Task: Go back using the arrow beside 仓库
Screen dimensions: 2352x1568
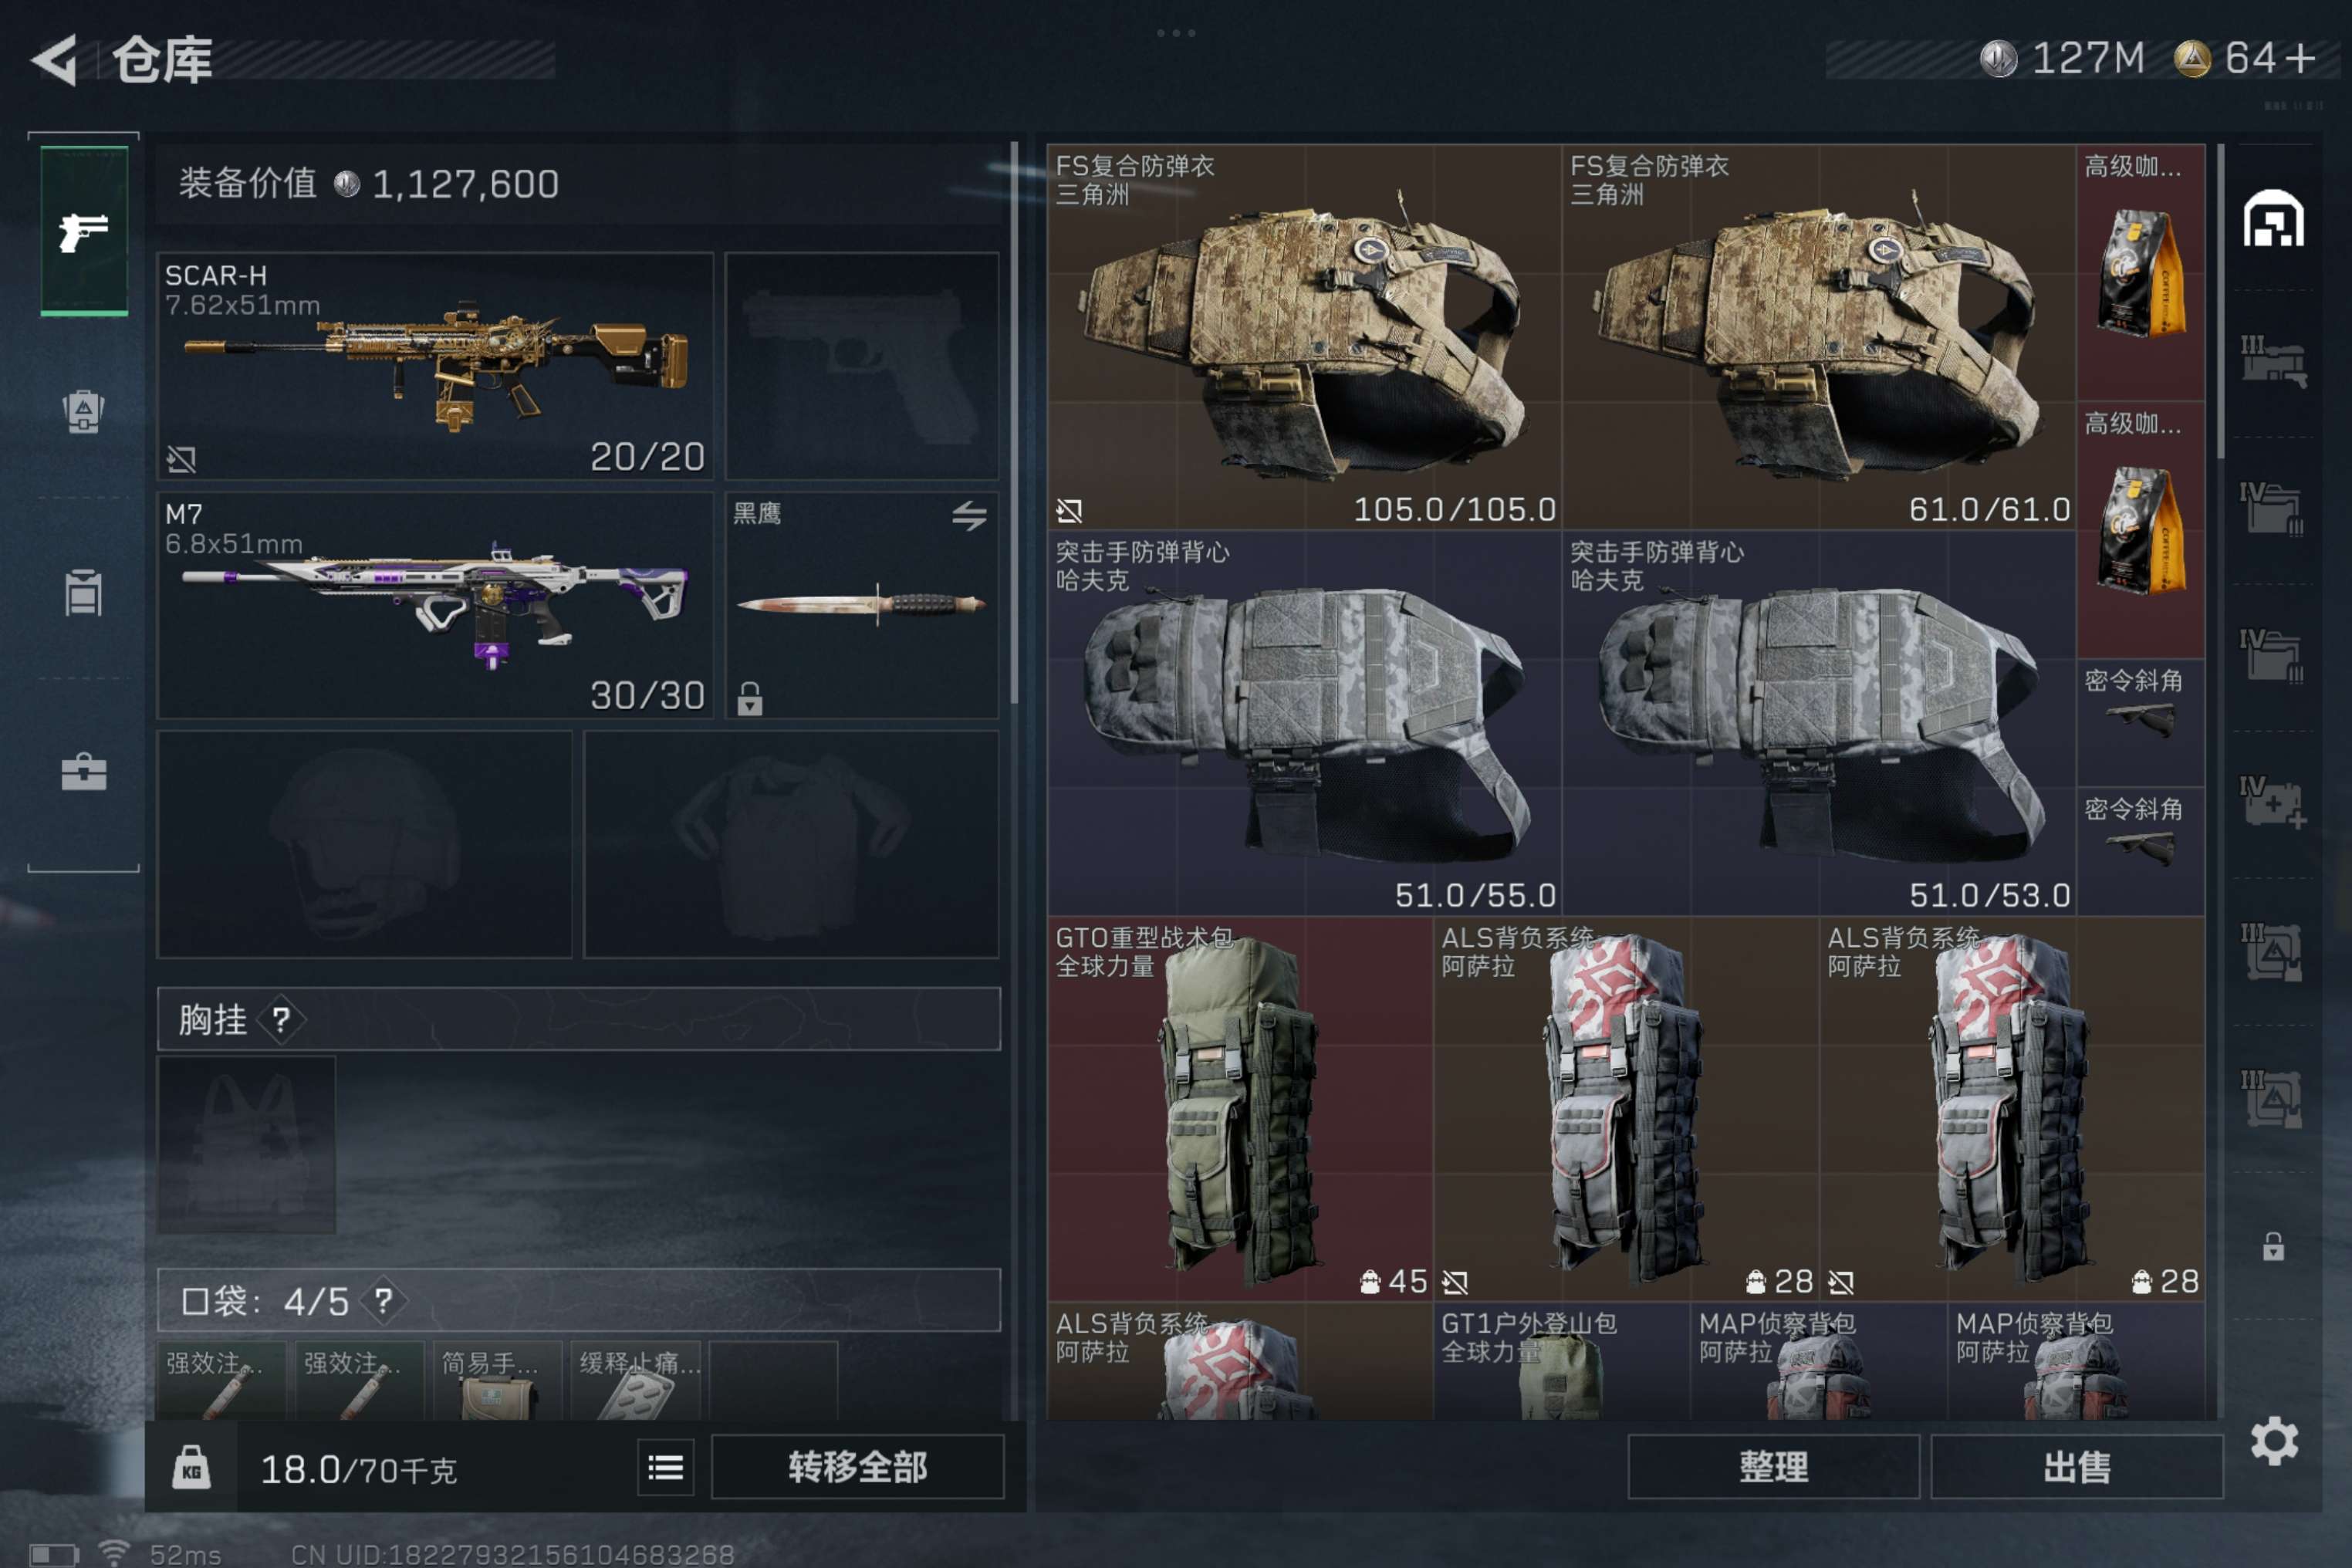Action: point(56,60)
